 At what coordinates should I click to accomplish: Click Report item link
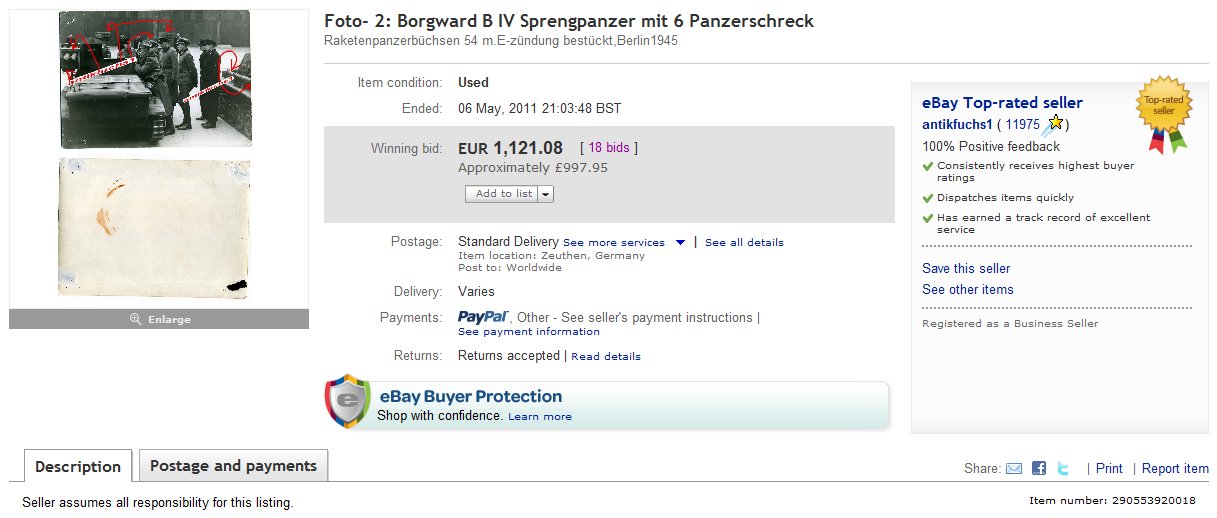(x=1175, y=468)
